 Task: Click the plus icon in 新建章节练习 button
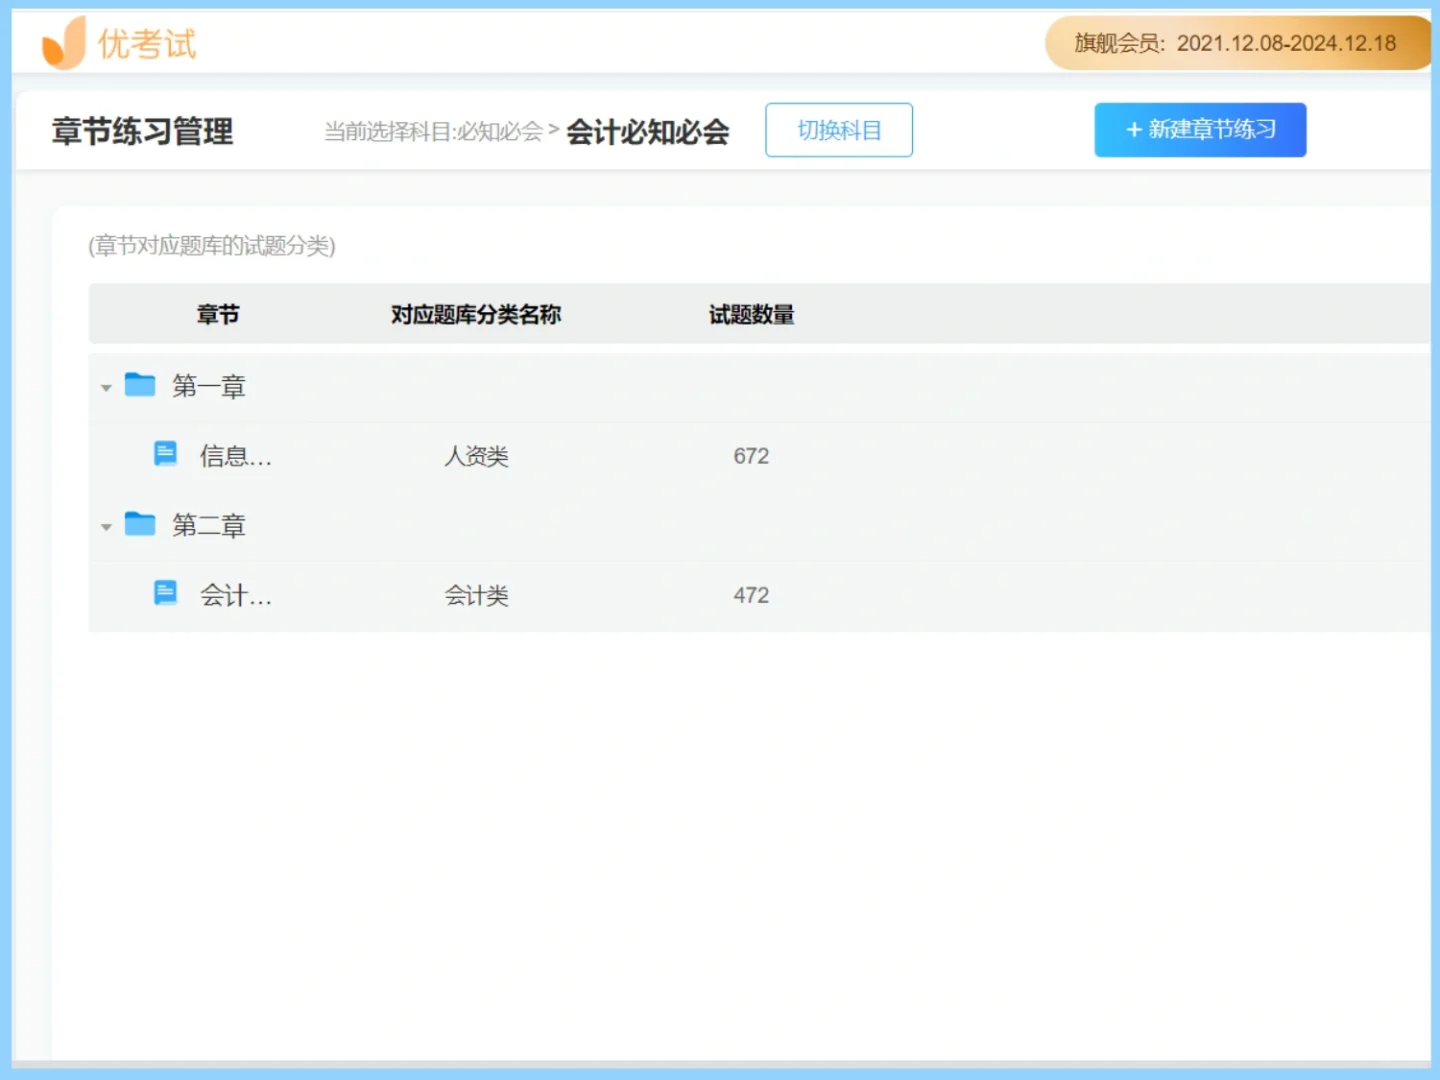tap(1133, 130)
